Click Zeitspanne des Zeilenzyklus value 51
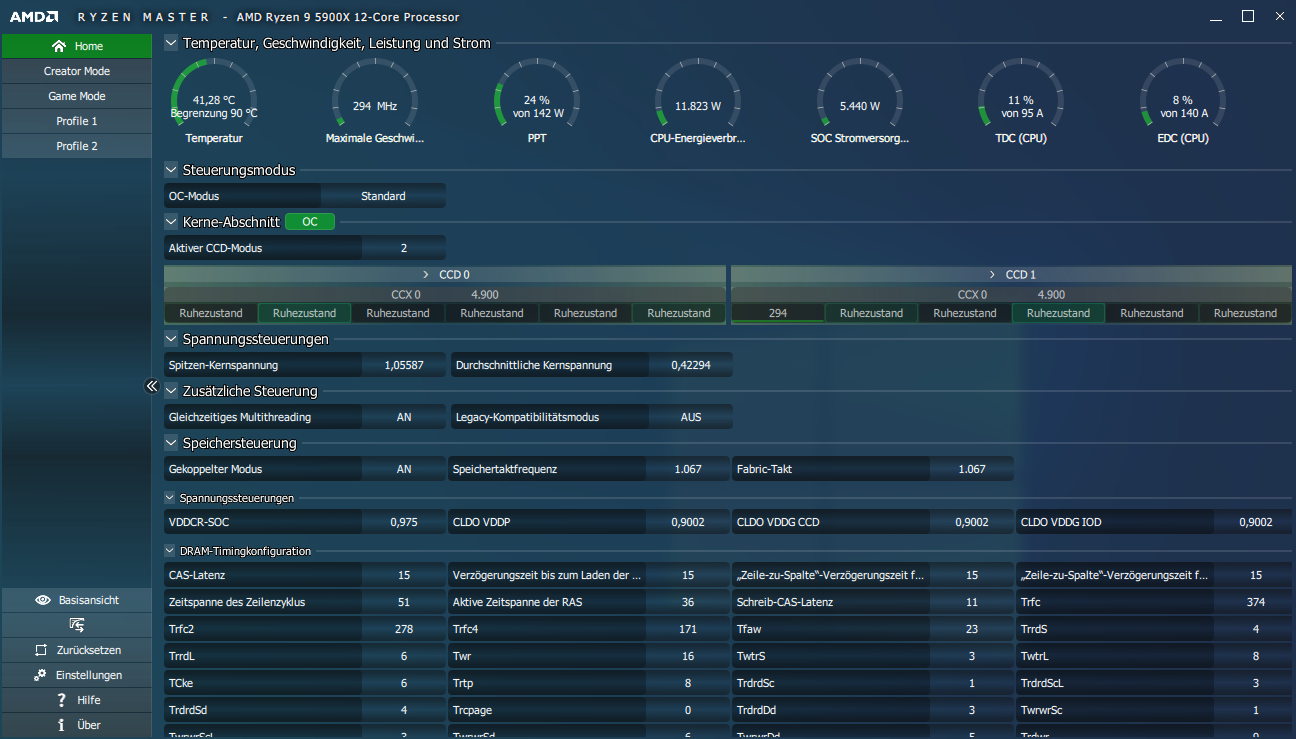The height and width of the screenshot is (739, 1296). [x=404, y=602]
